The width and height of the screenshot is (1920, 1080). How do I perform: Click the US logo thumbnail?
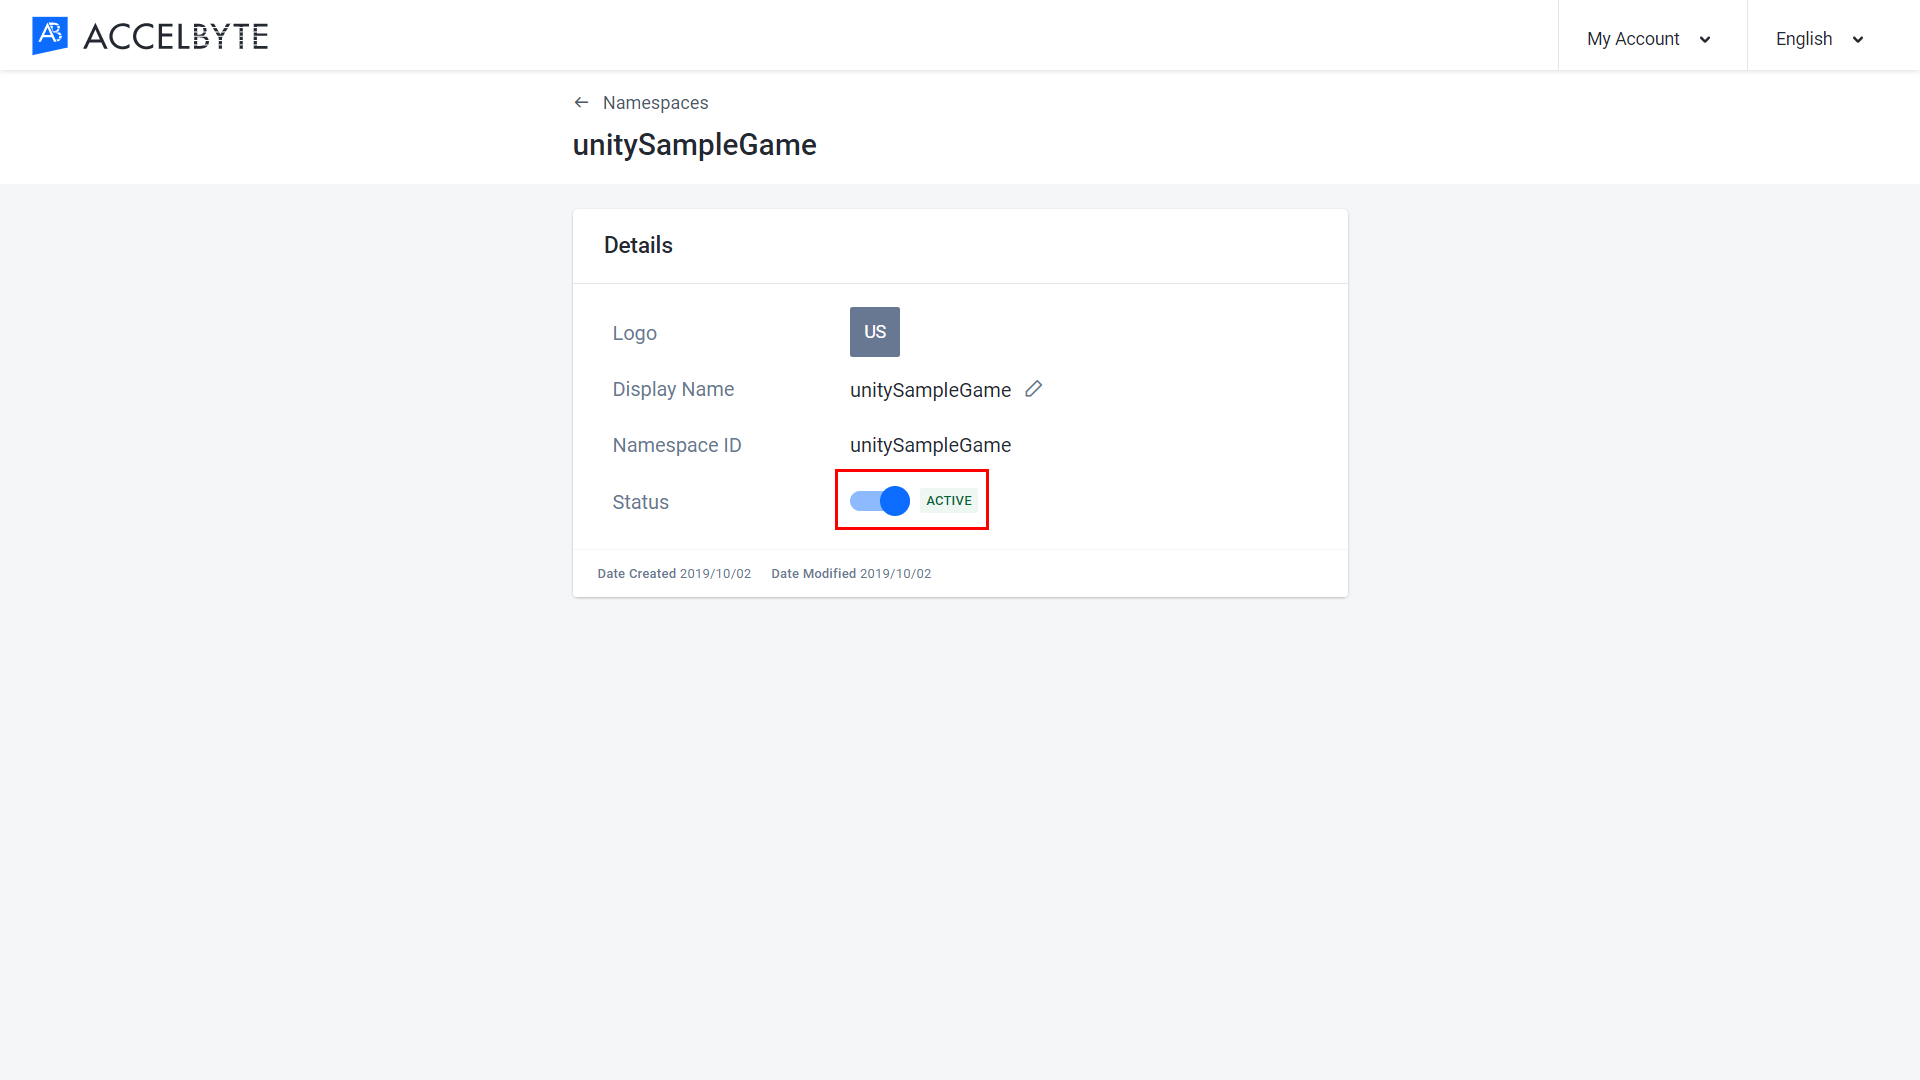coord(875,332)
